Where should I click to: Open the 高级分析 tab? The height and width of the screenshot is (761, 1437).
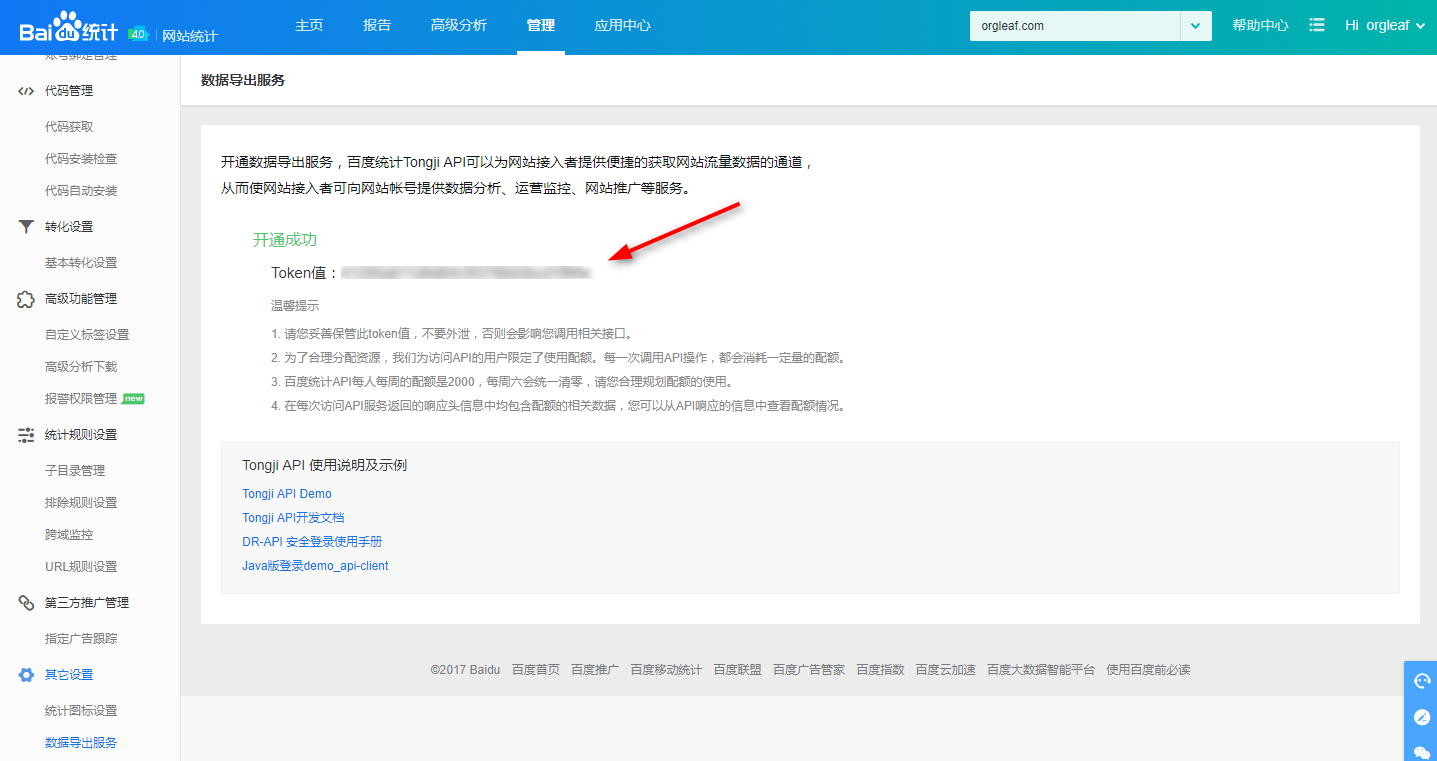tap(459, 25)
